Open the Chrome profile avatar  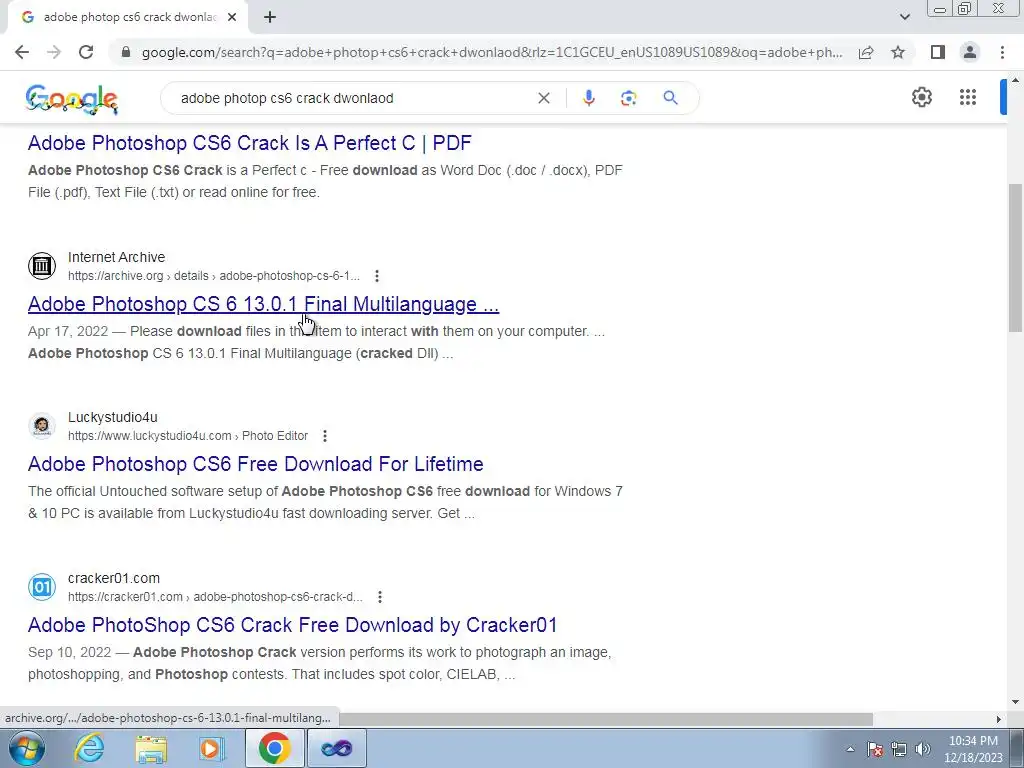[x=970, y=52]
